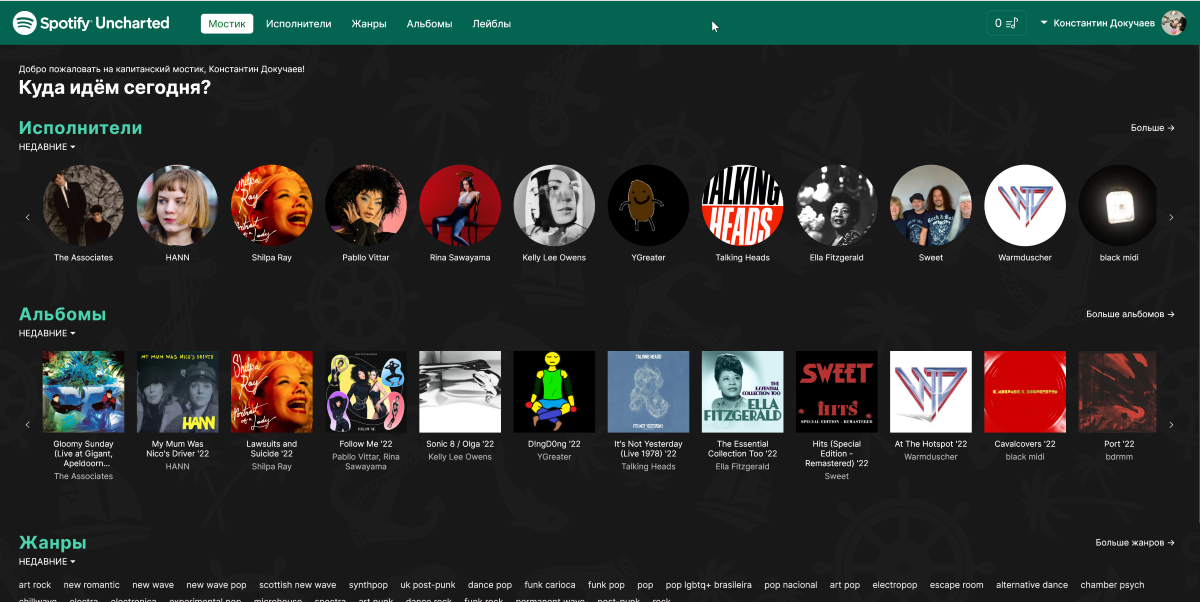This screenshot has height=602, width=1200.
Task: Select the uk post-punk genre
Action: [x=428, y=585]
